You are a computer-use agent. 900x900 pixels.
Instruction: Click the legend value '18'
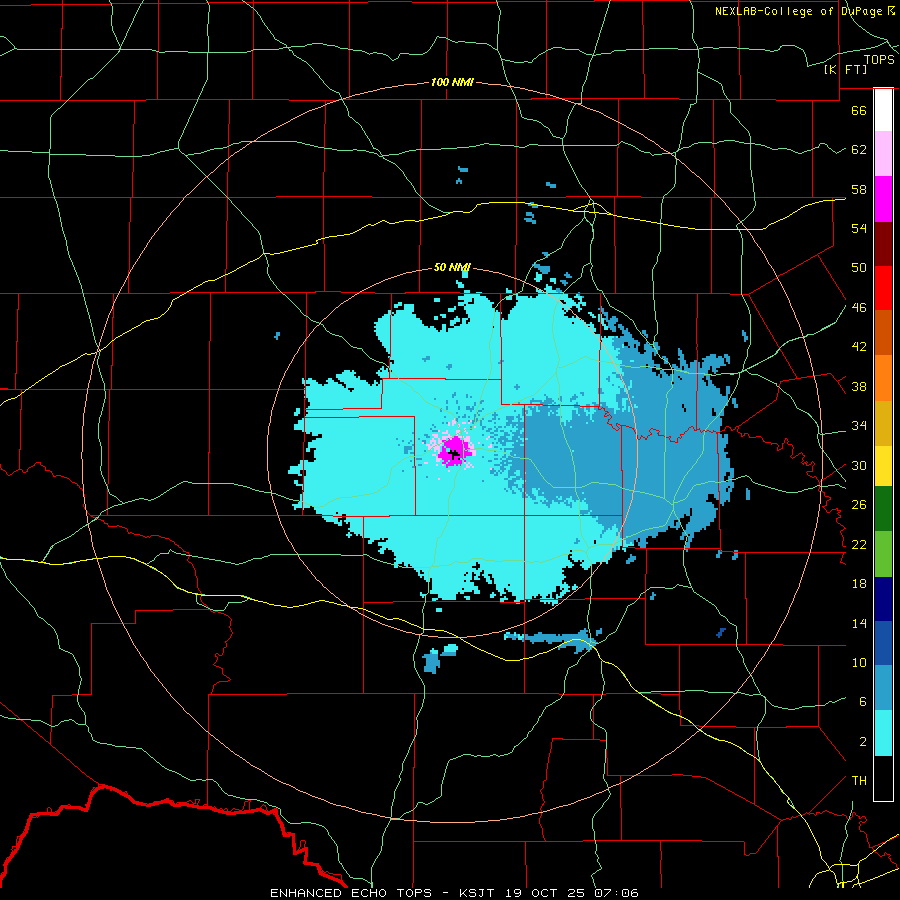click(859, 584)
